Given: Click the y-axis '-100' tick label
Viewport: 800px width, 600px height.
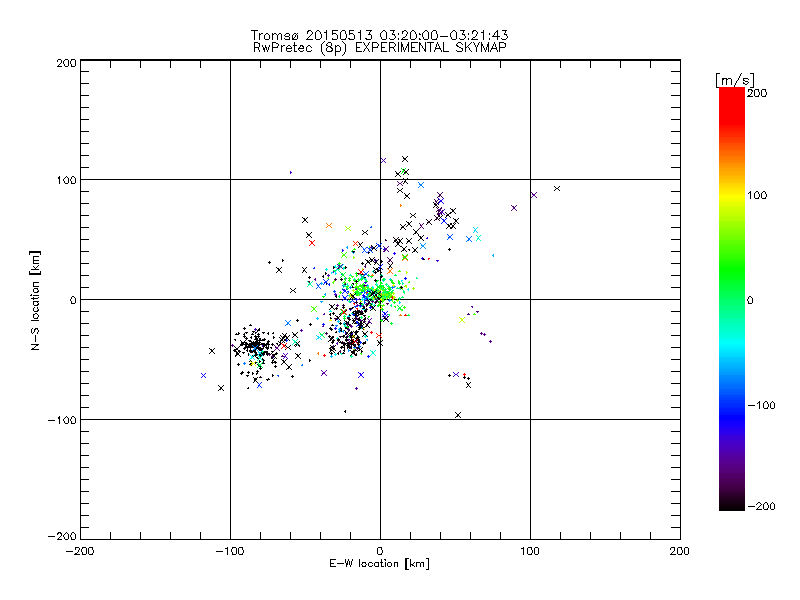Looking at the screenshot, I should tap(62, 420).
